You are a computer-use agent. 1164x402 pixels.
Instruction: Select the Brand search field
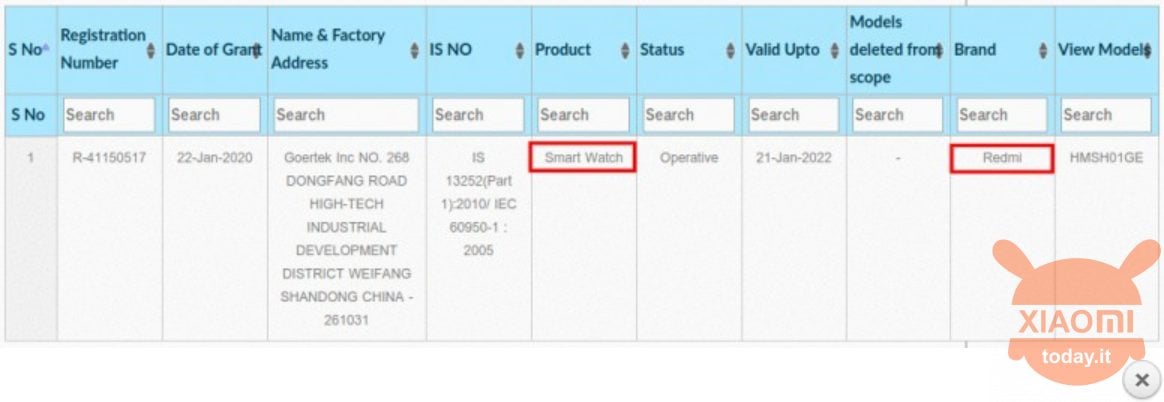click(x=1002, y=115)
